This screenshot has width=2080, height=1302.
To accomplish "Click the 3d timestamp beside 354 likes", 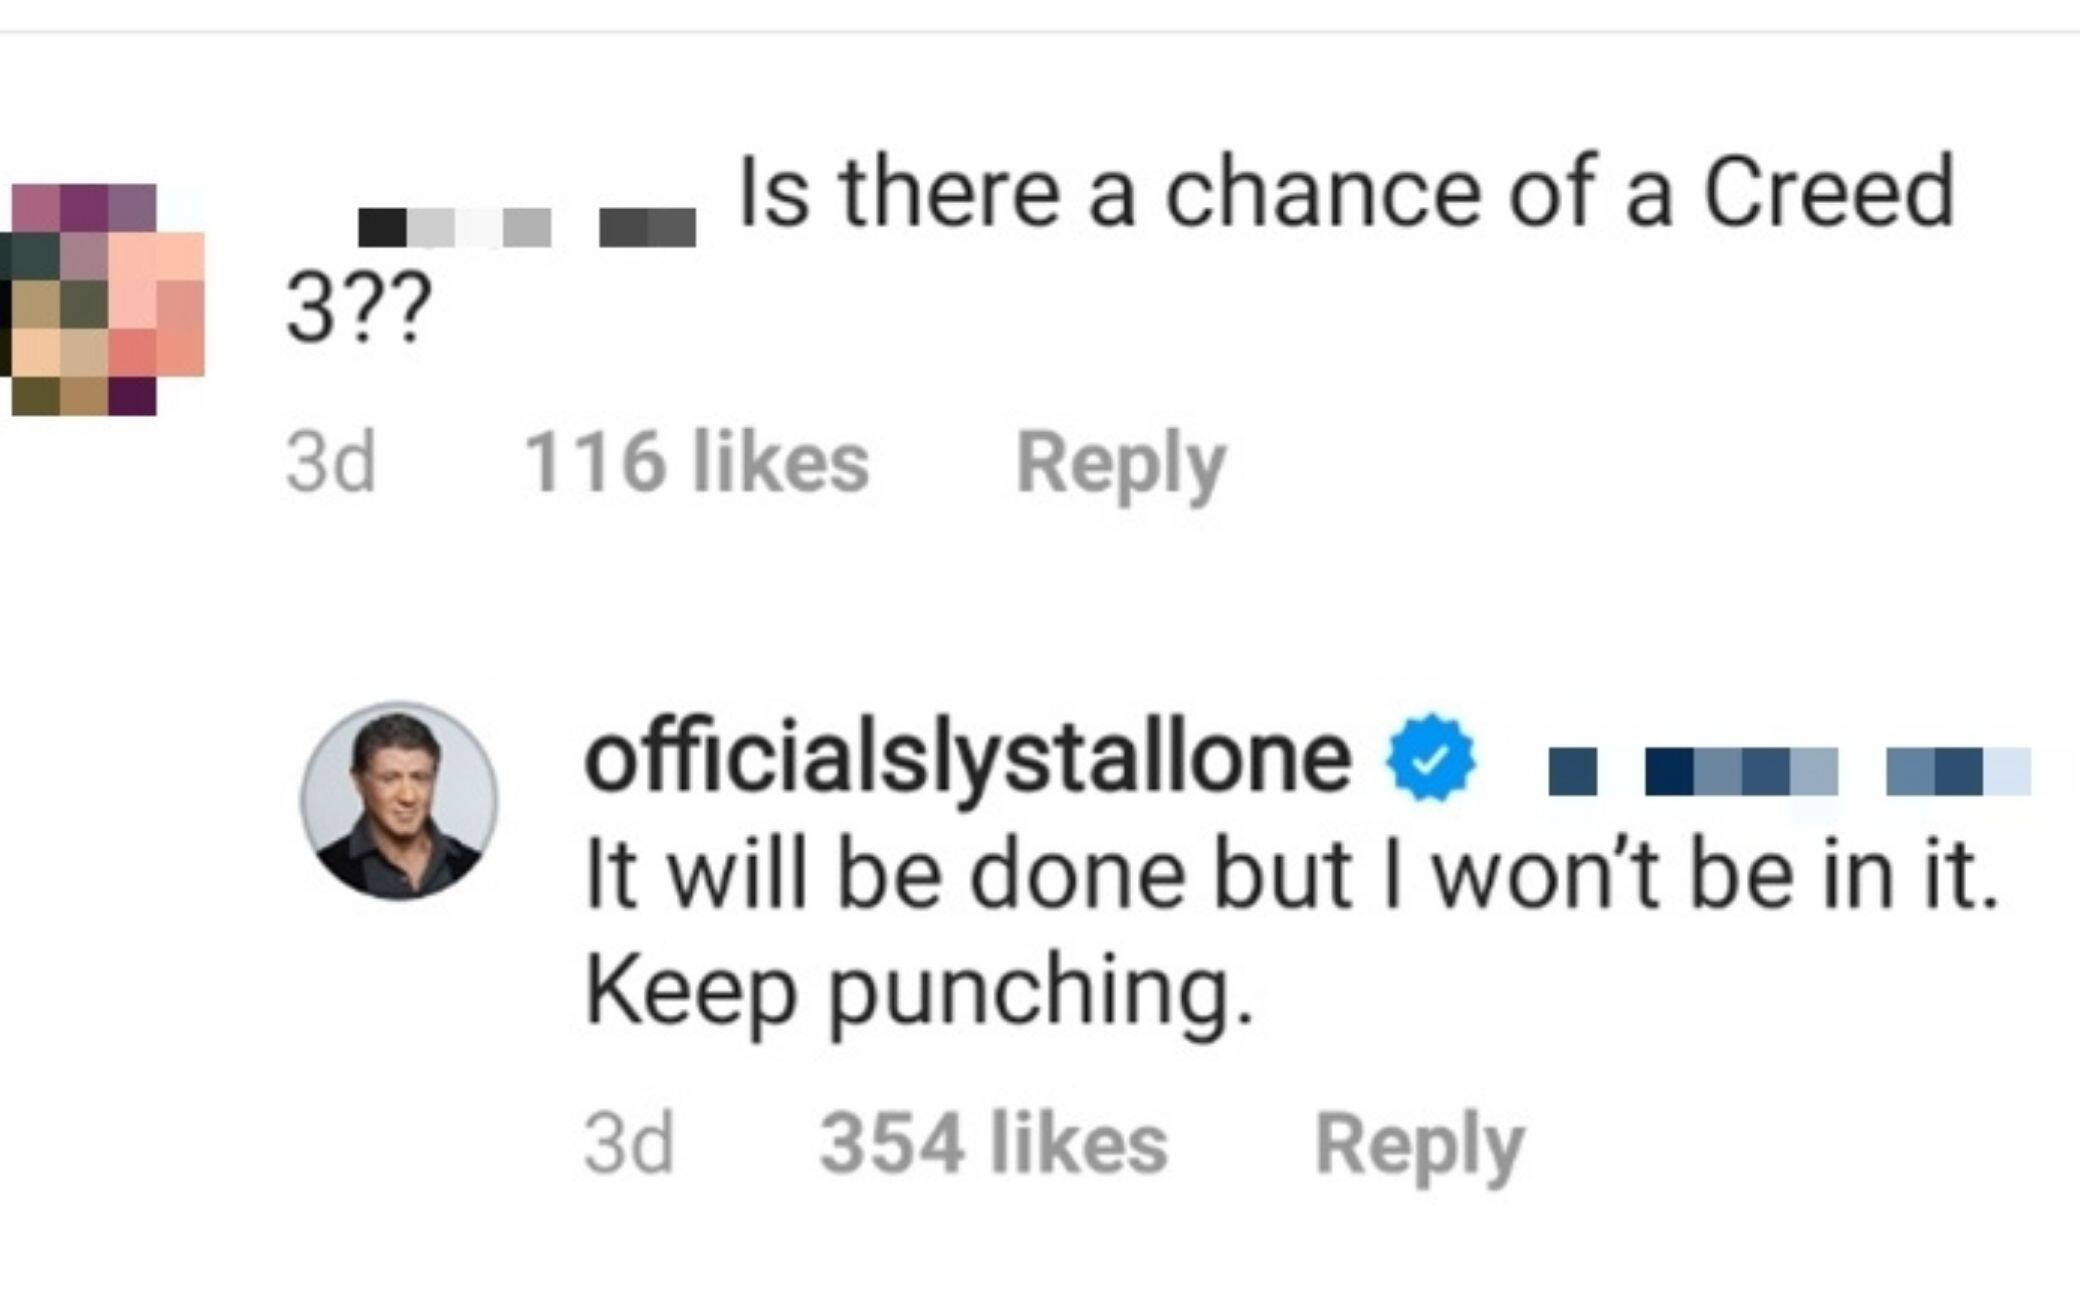I will click(629, 1144).
